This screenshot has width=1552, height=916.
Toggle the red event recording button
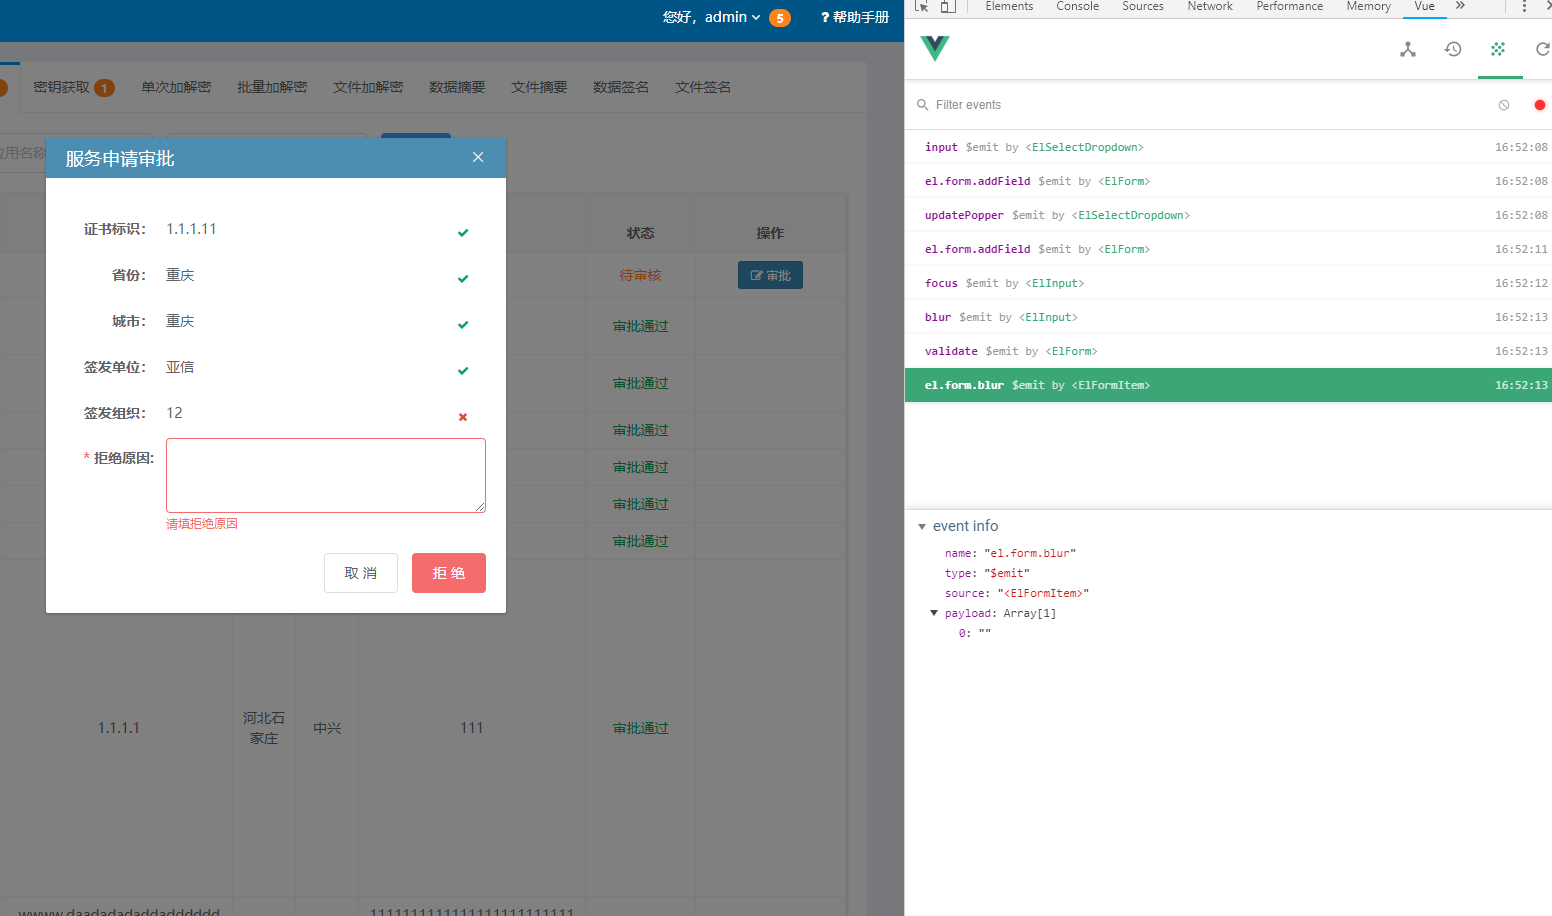point(1540,105)
